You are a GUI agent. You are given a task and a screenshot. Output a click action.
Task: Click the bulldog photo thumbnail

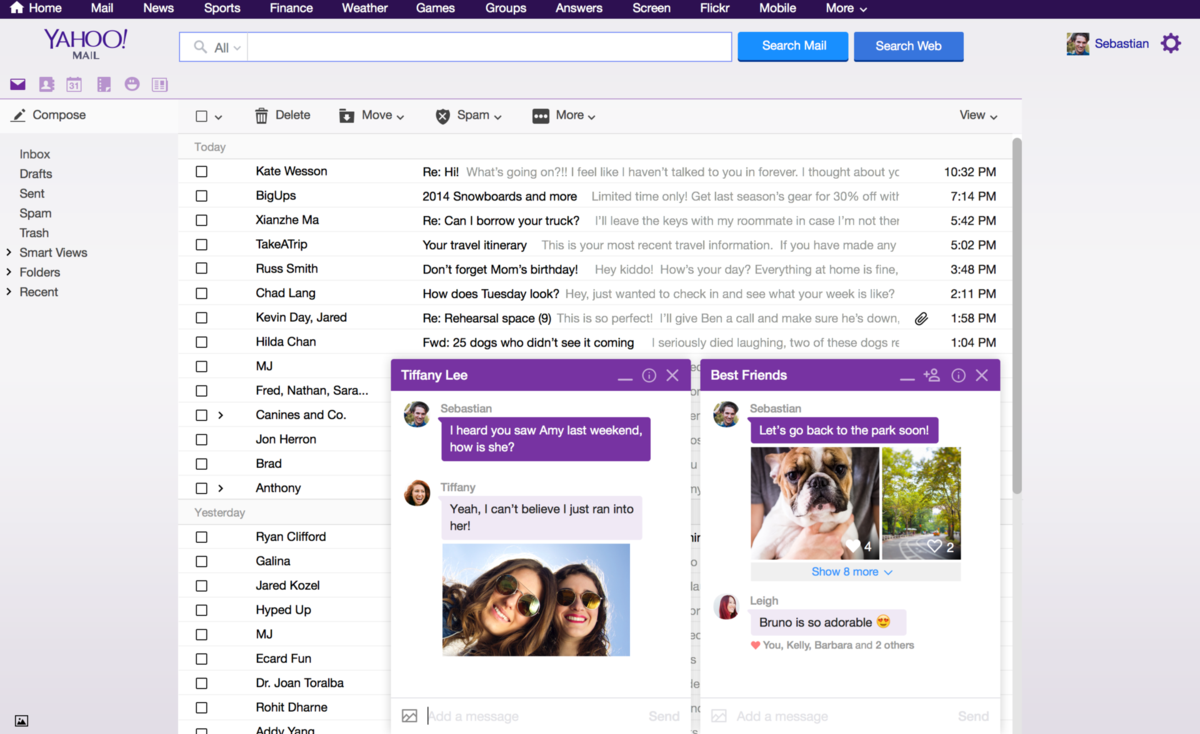coord(815,502)
